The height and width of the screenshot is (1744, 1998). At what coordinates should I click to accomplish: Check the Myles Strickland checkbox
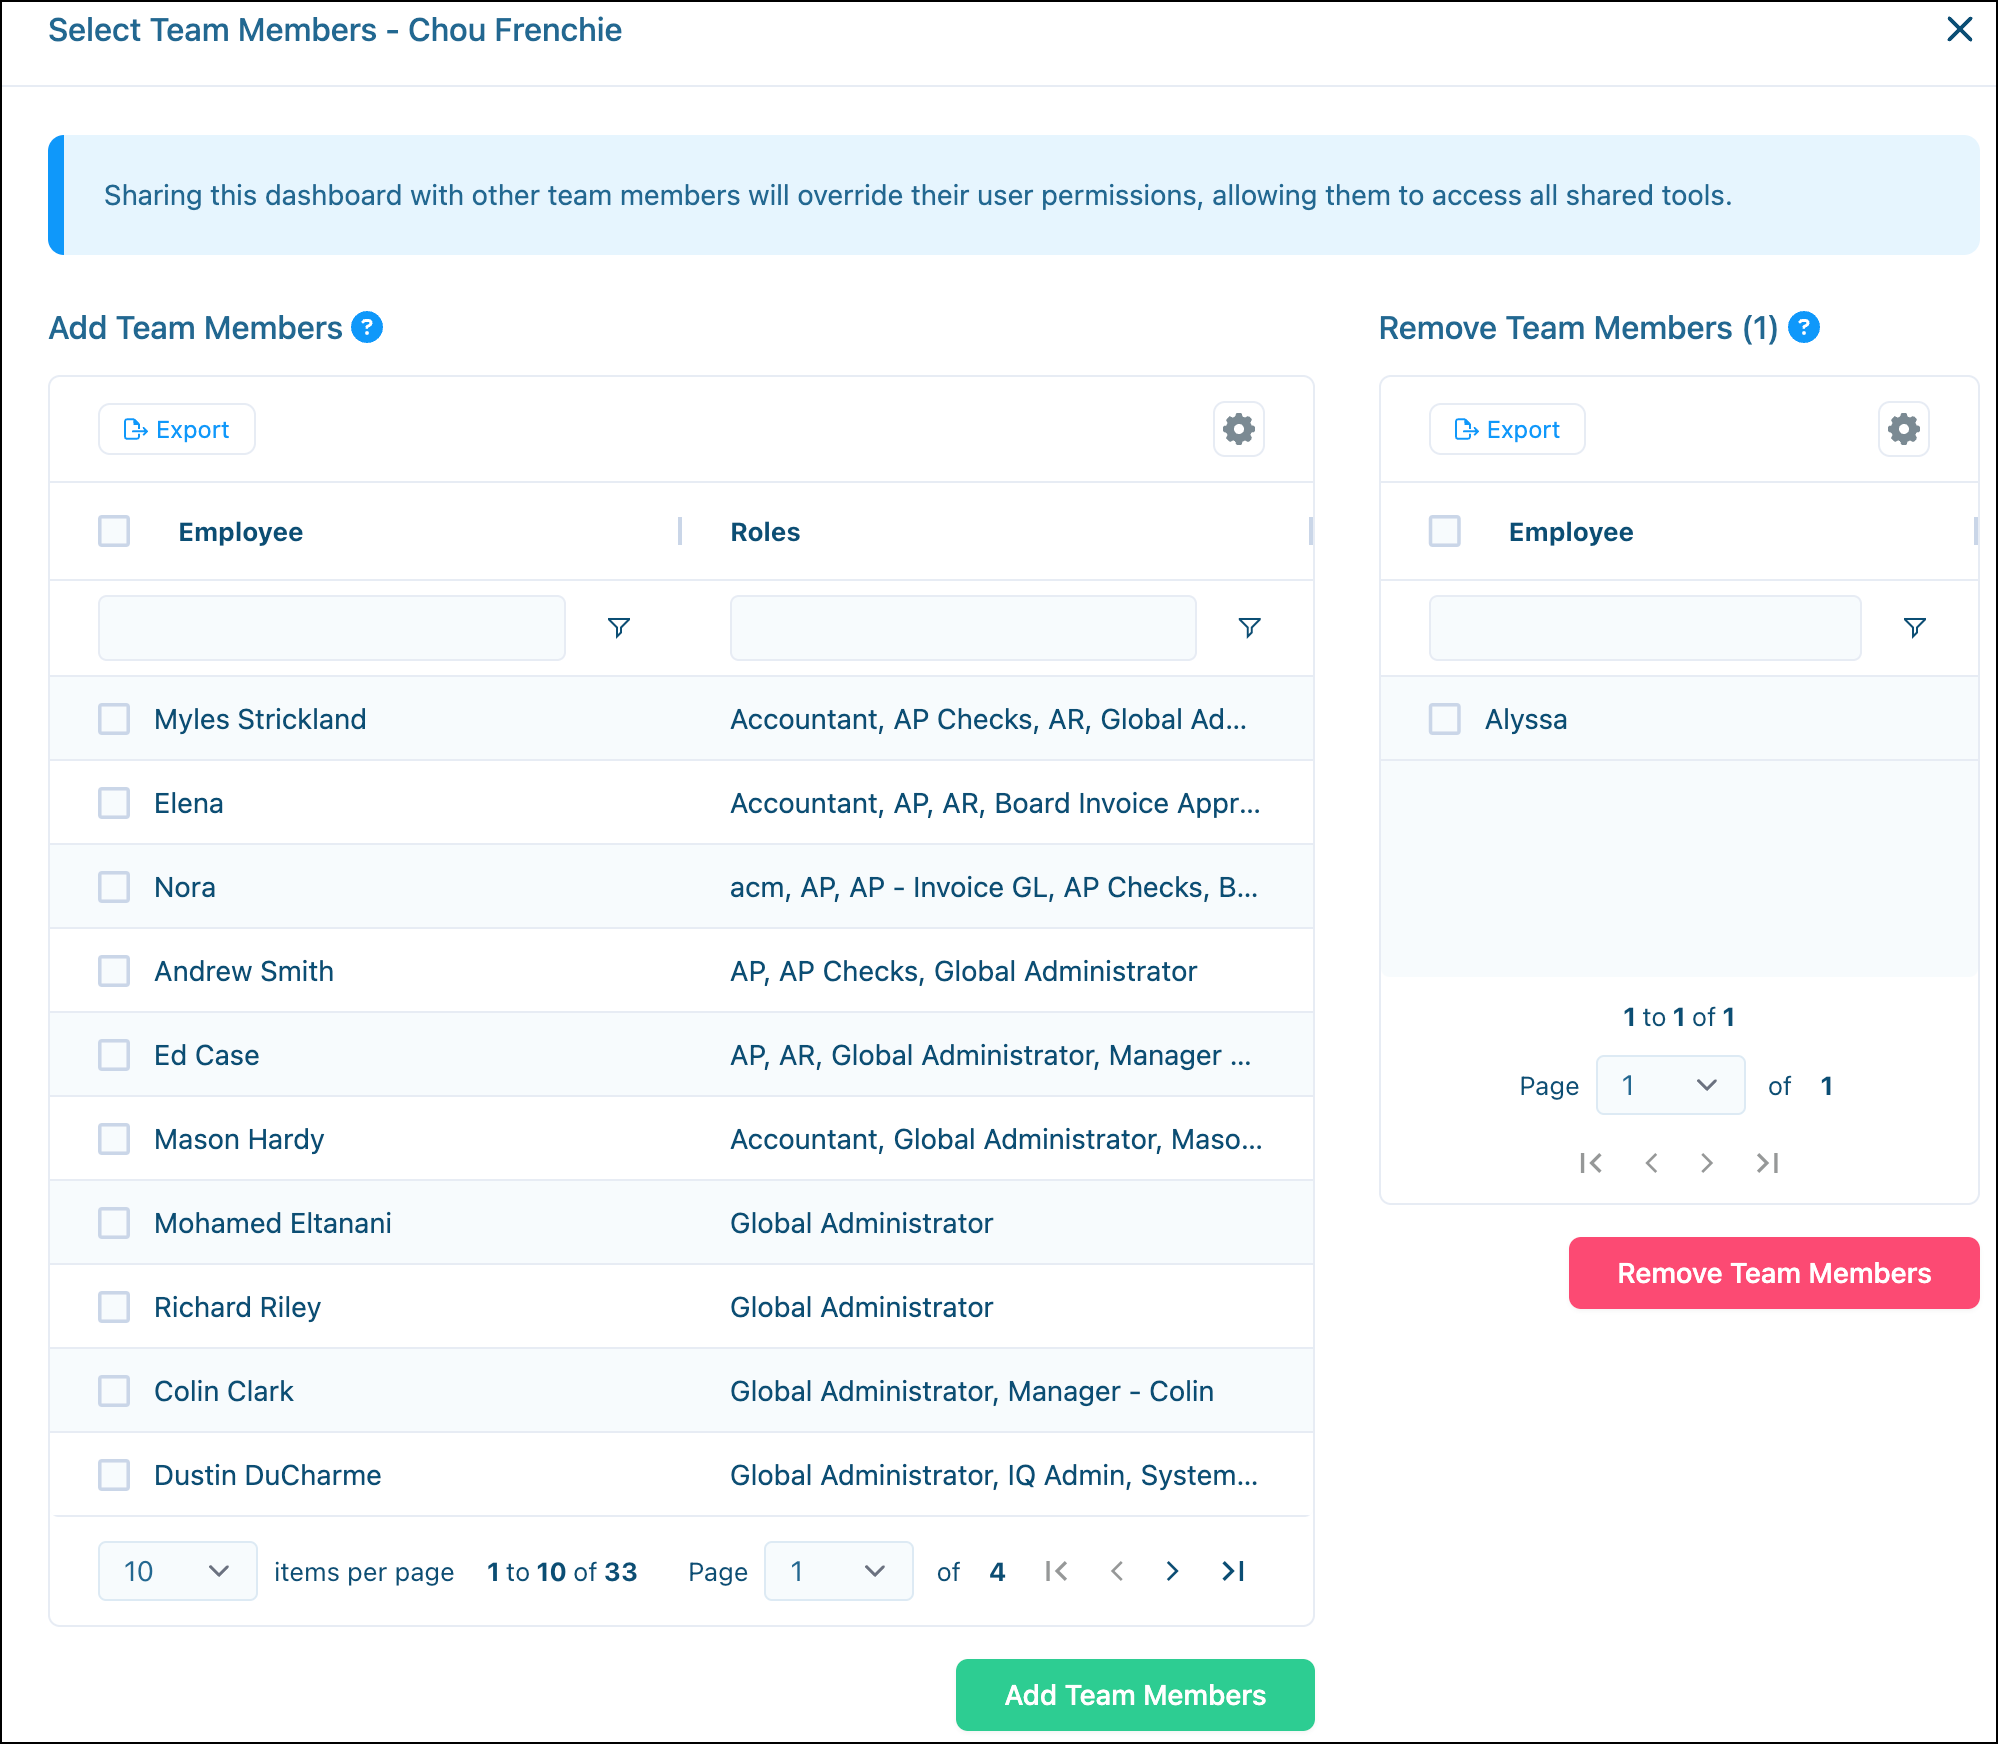coord(114,718)
